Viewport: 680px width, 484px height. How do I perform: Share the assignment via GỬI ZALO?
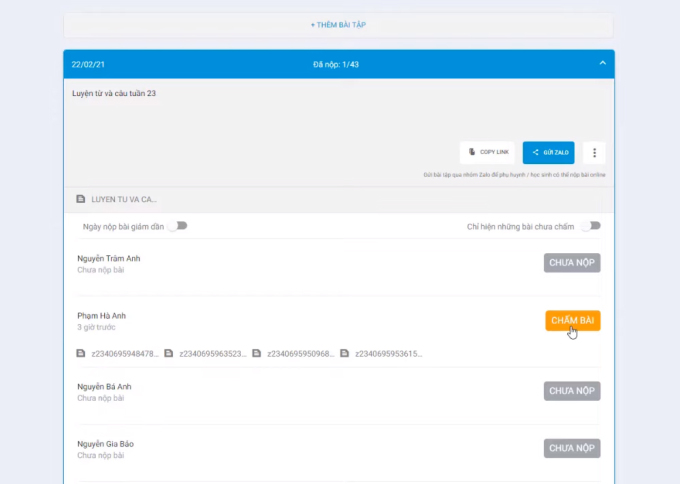coord(548,152)
